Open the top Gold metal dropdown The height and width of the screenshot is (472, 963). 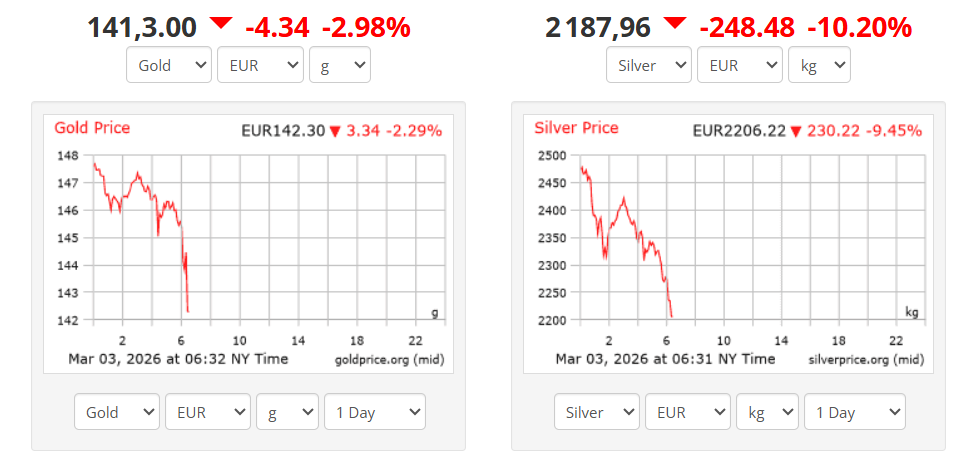click(x=169, y=66)
